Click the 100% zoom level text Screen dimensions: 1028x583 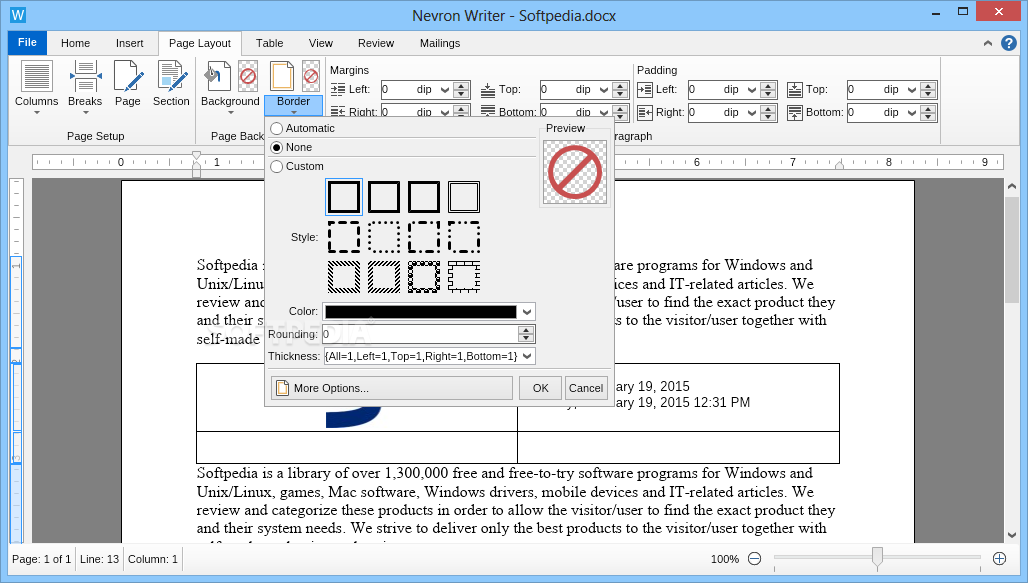(724, 559)
